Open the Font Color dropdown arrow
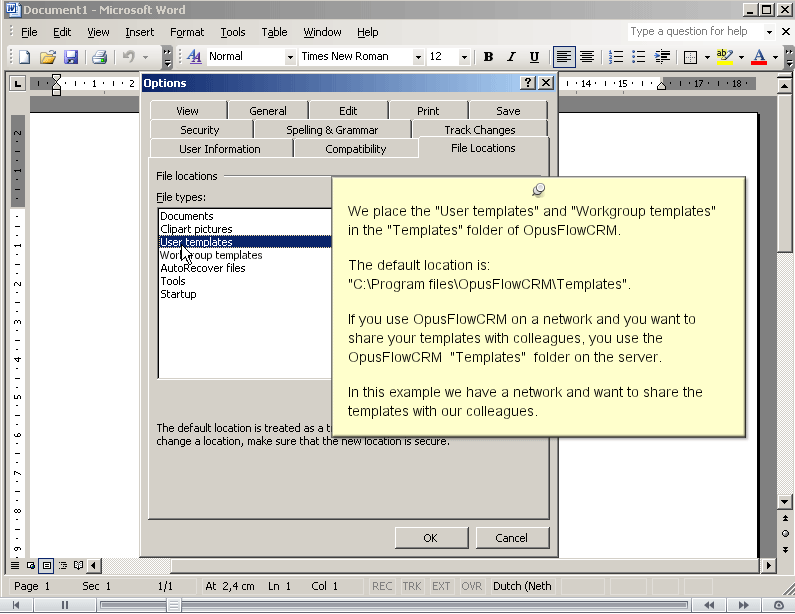The width and height of the screenshot is (795, 614). pyautogui.click(x=775, y=57)
